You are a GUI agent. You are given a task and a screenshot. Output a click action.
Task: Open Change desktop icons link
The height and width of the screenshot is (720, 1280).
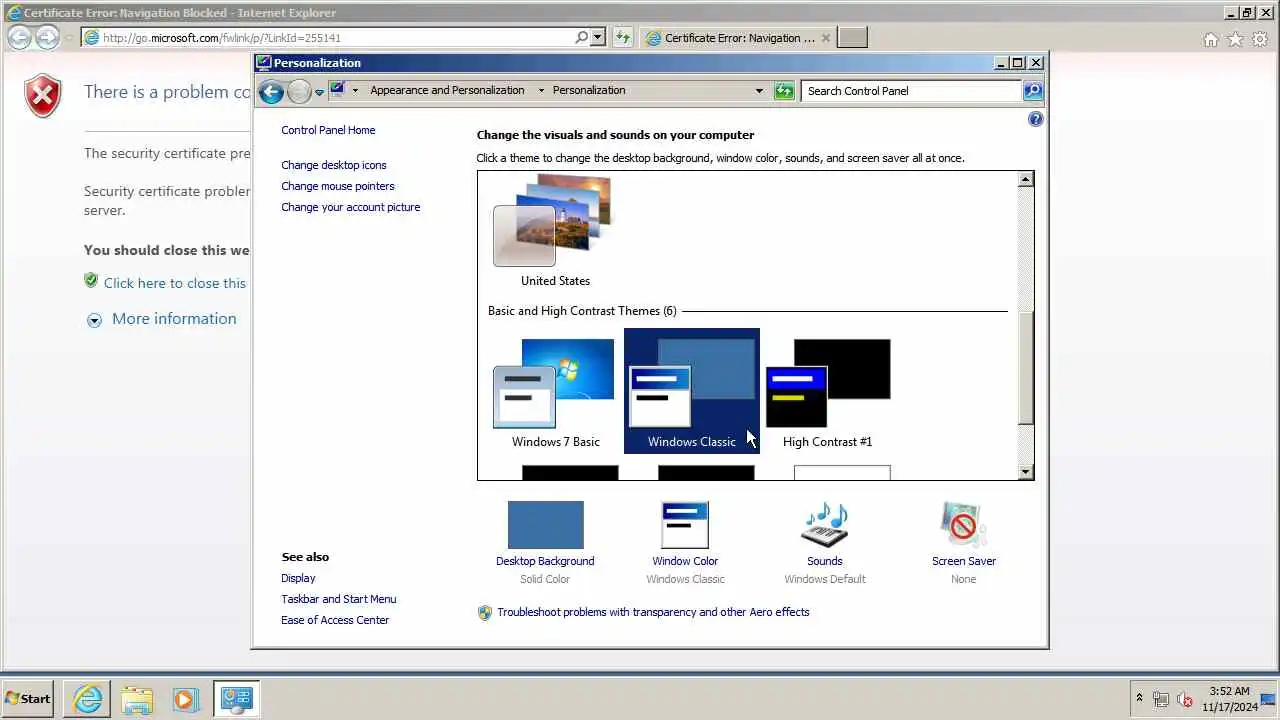[333, 165]
